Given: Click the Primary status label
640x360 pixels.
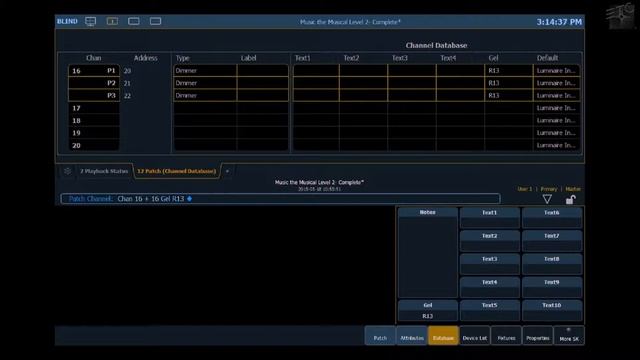Looking at the screenshot, I should [549, 189].
